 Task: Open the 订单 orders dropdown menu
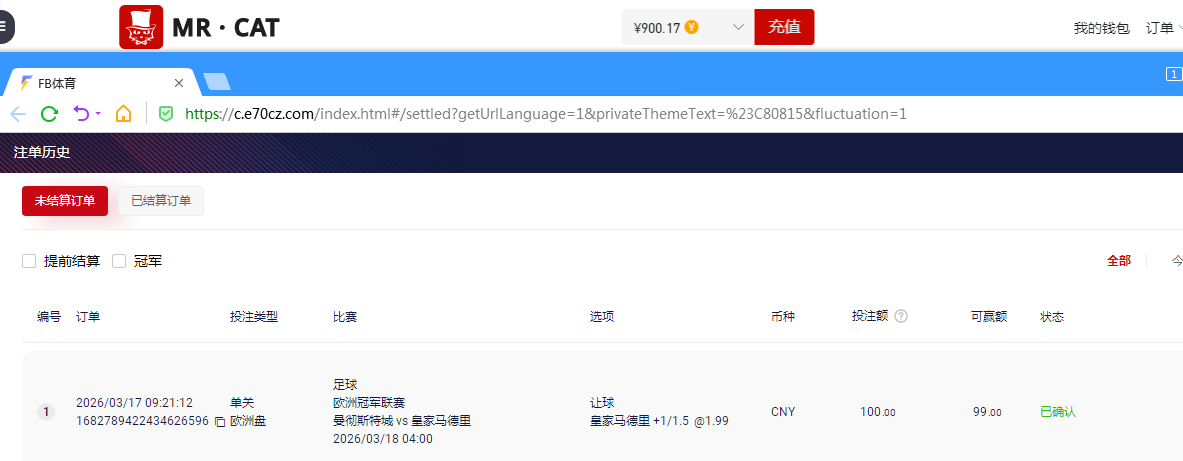pos(1163,28)
